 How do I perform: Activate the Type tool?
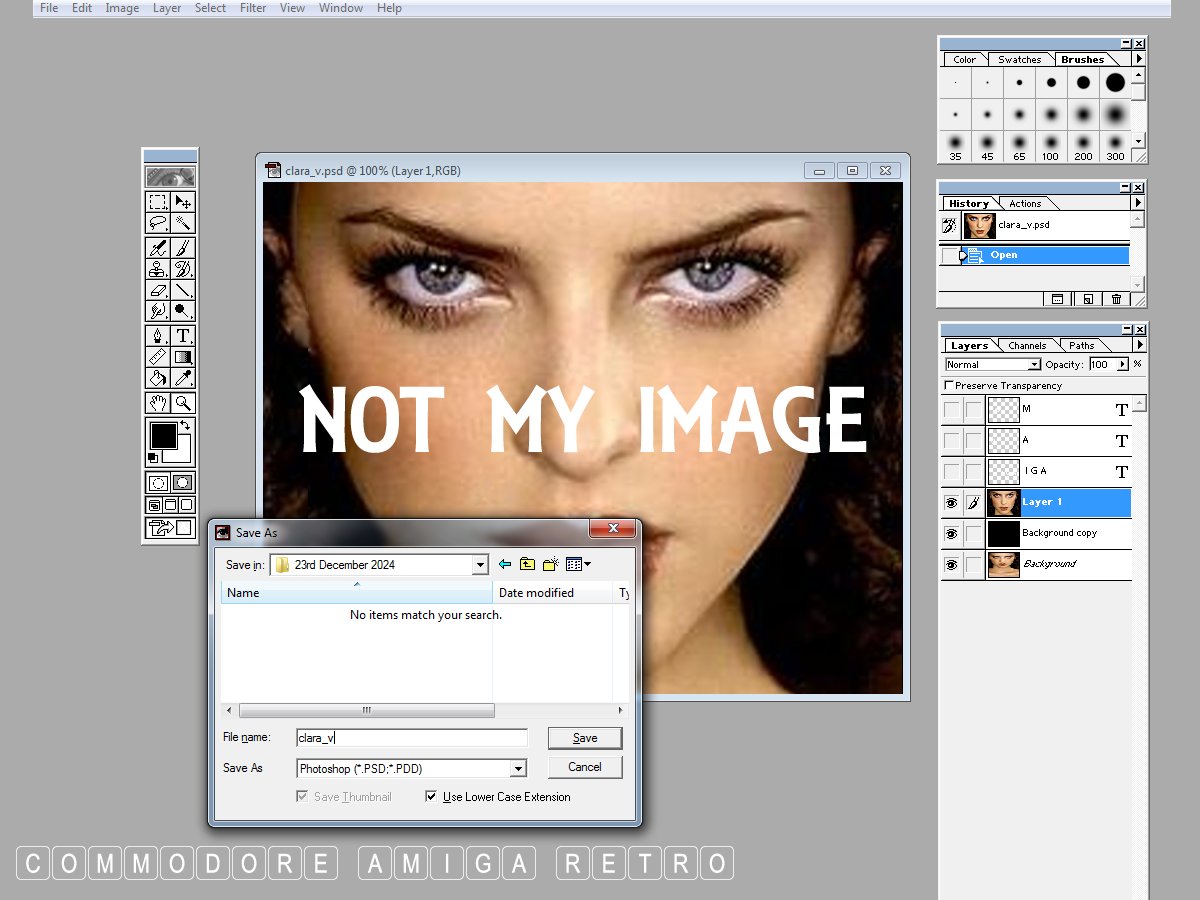tap(183, 335)
